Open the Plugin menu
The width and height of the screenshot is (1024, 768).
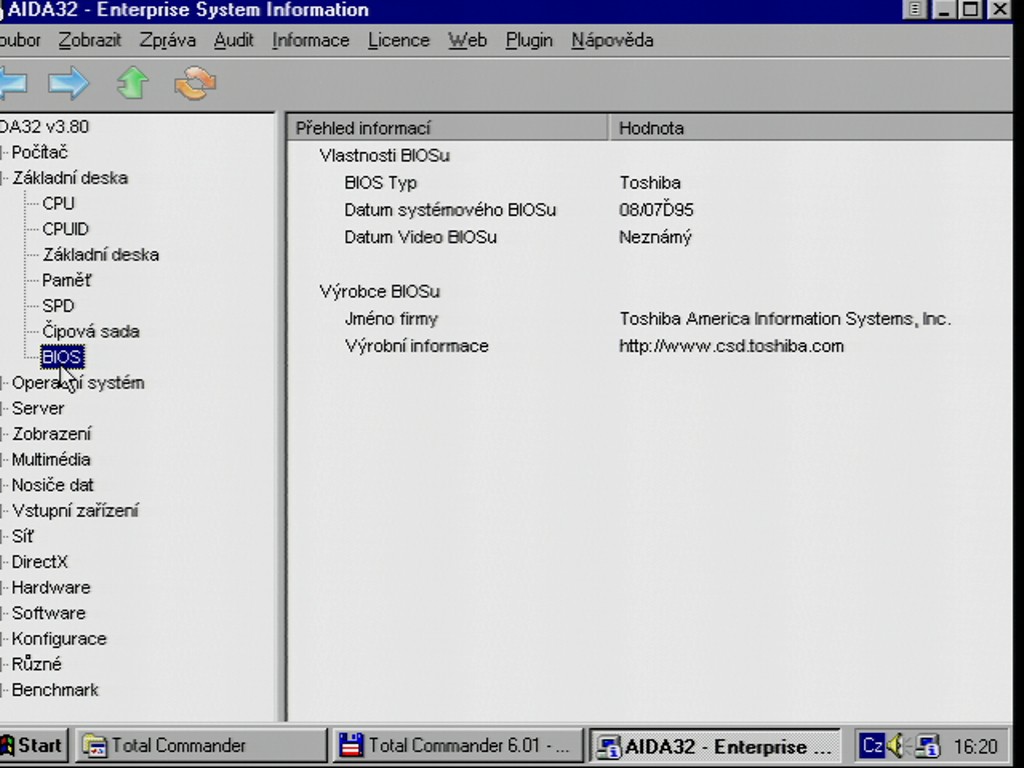pyautogui.click(x=529, y=40)
